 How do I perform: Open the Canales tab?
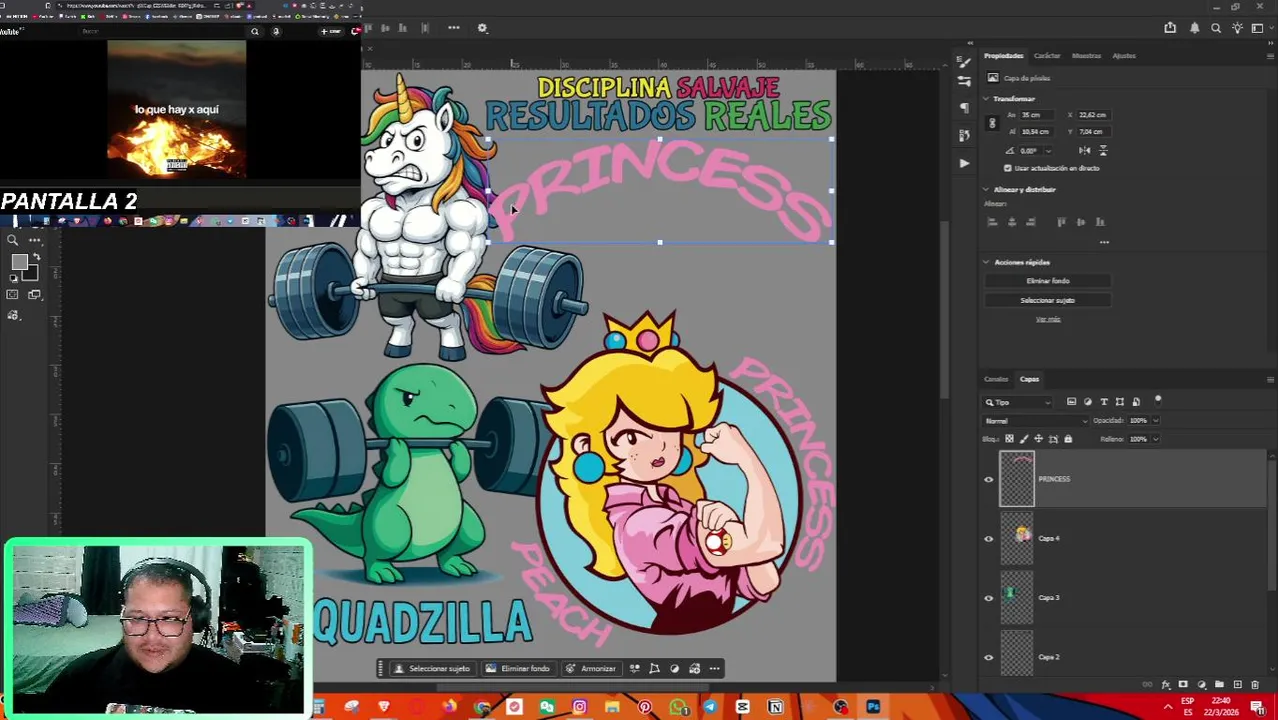point(996,379)
